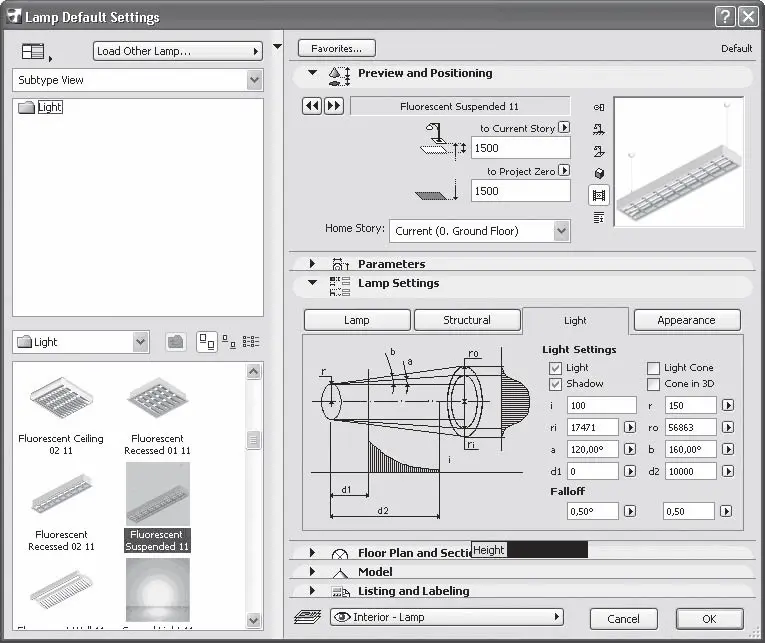Click the Lamp Settings section icon
Screen dimensions: 765x643
click(x=340, y=286)
